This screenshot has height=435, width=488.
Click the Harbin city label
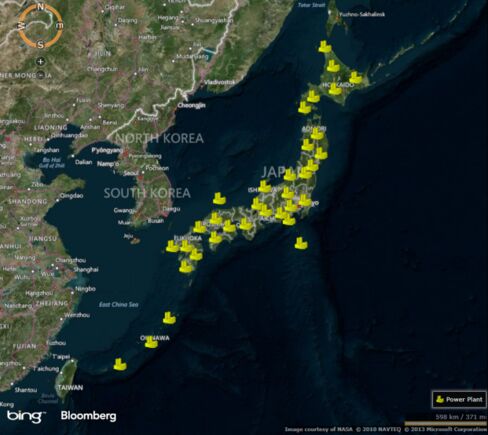[x=147, y=37]
